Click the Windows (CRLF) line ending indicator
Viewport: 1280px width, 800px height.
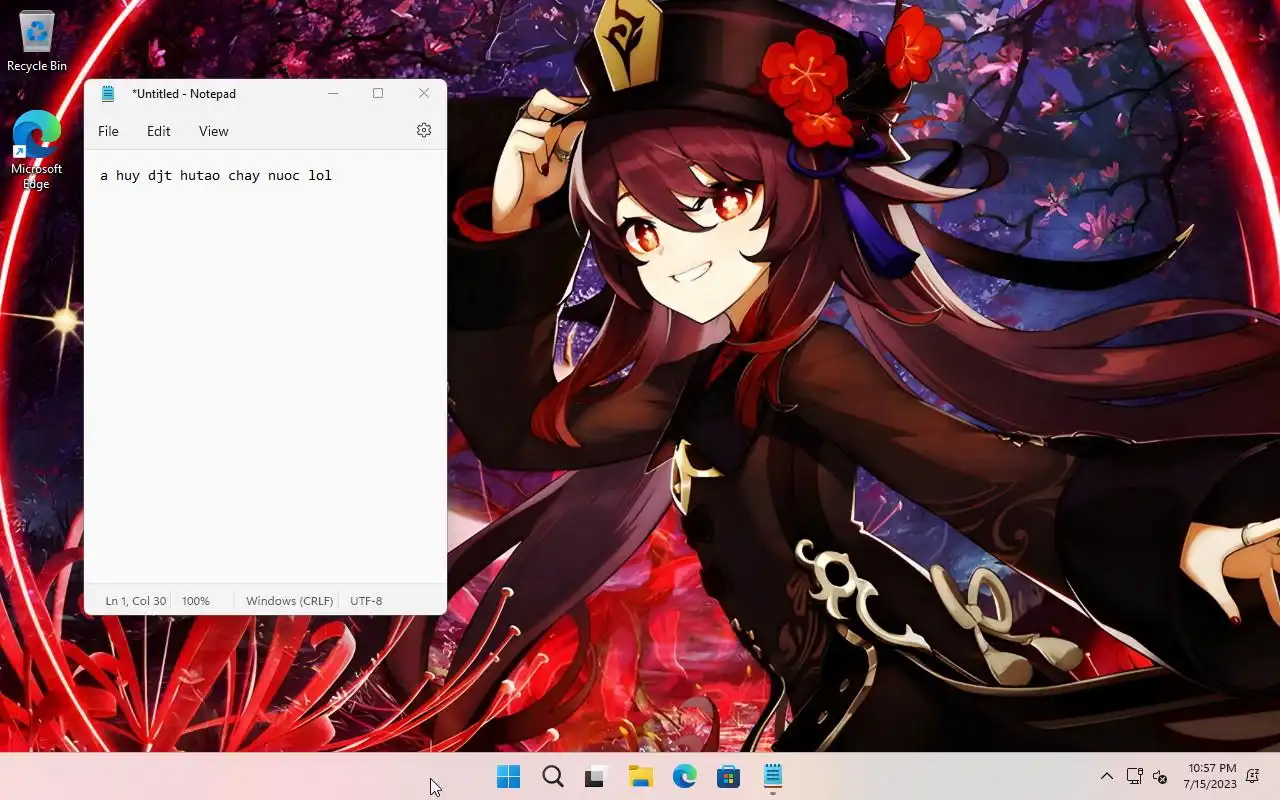point(289,601)
